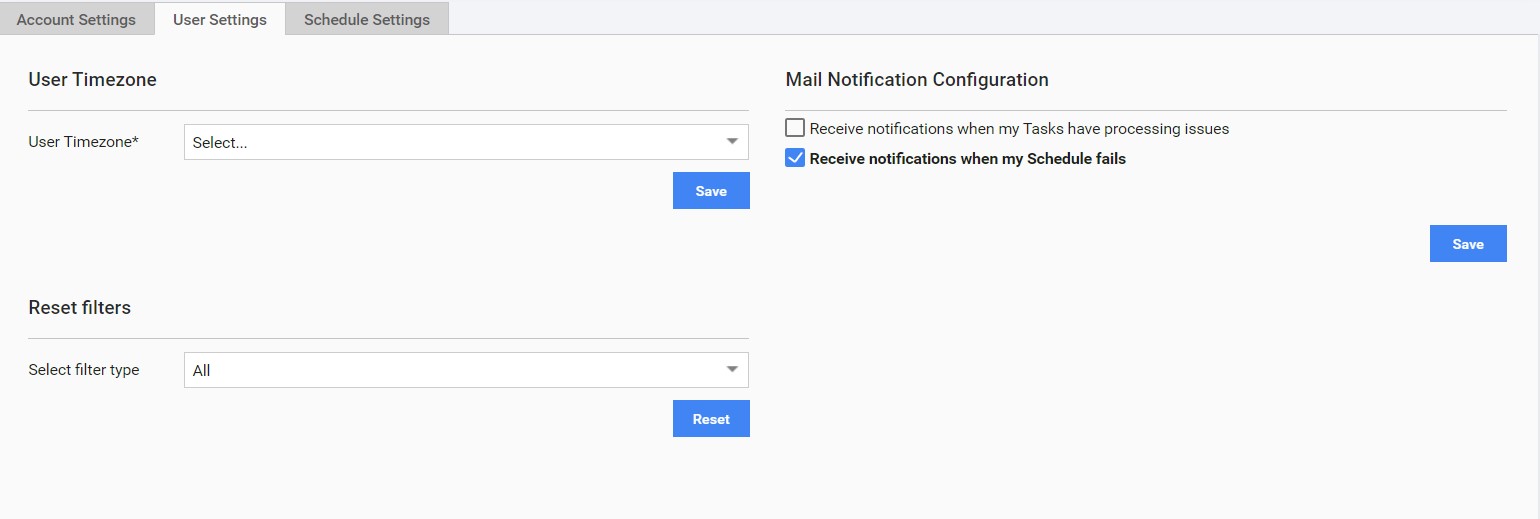This screenshot has width=1540, height=519.
Task: Uncheck the Schedule fails notification checkbox
Action: tap(795, 158)
